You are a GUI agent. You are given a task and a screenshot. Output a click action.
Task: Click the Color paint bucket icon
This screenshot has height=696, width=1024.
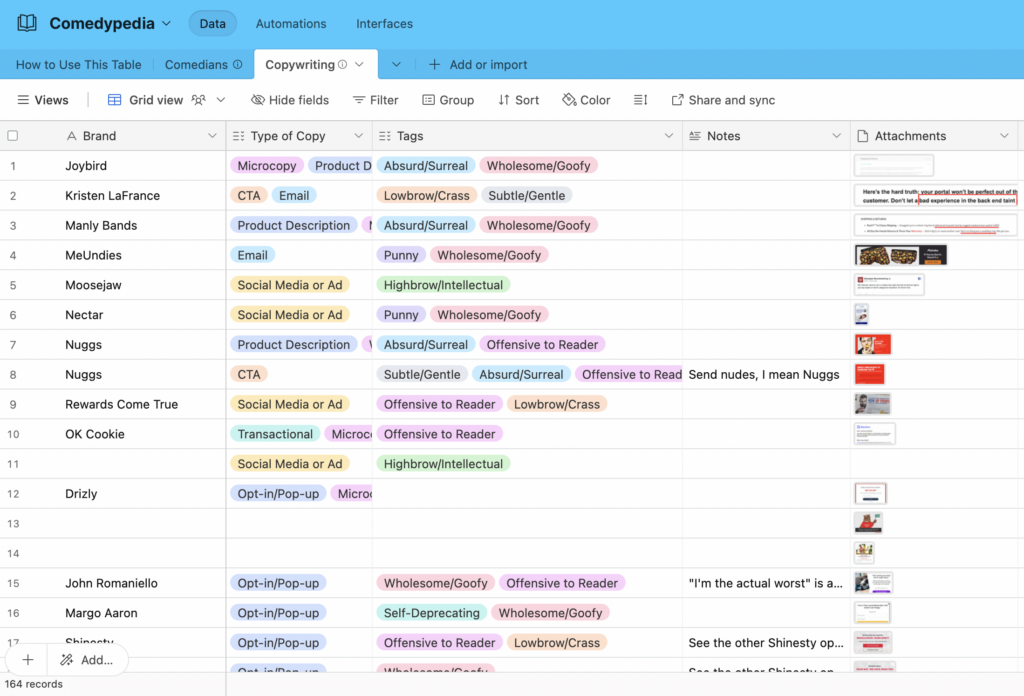pyautogui.click(x=569, y=100)
